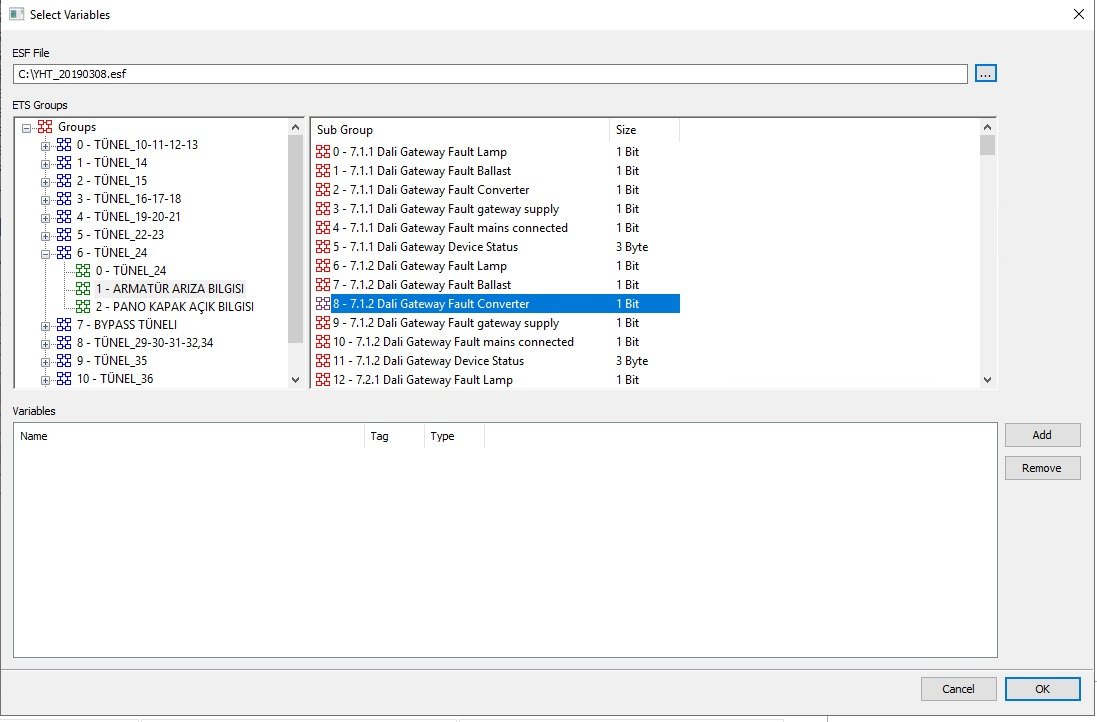Click the icon beside Groups root node
Viewport: 1097px width, 722px height.
coord(45,127)
